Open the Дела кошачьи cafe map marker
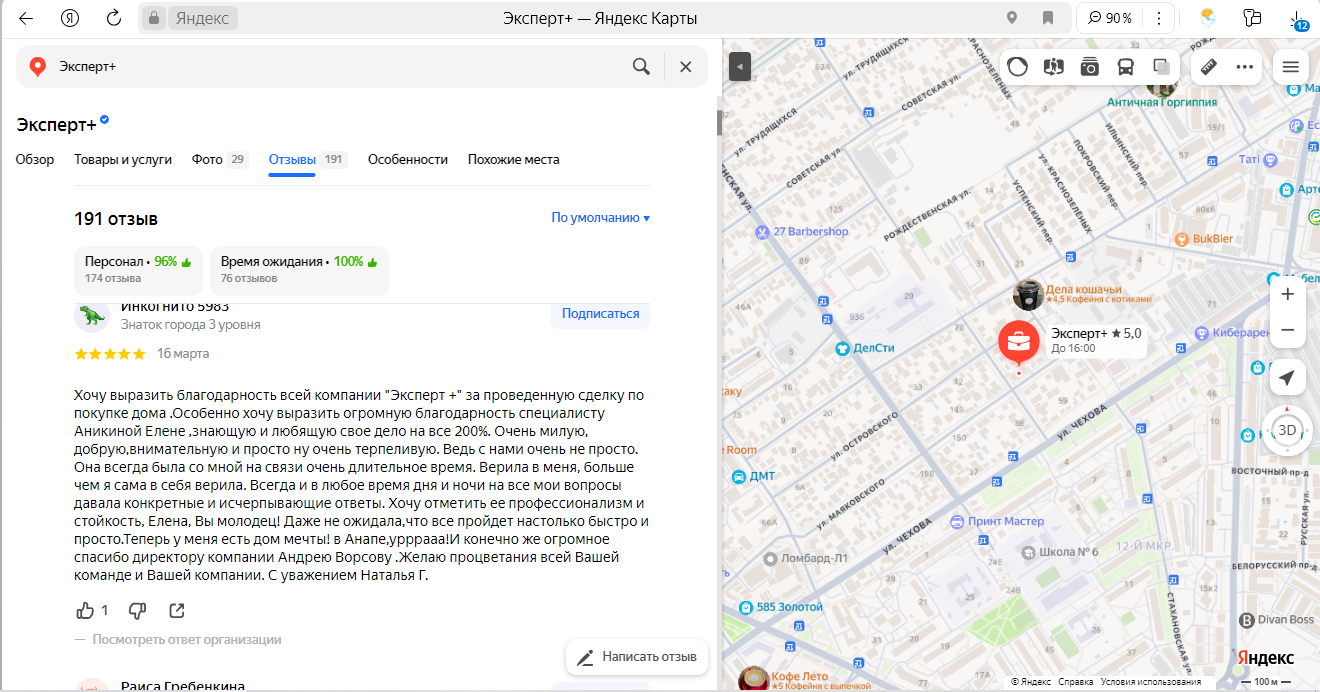Screen dimensions: 1320x692 click(1029, 295)
